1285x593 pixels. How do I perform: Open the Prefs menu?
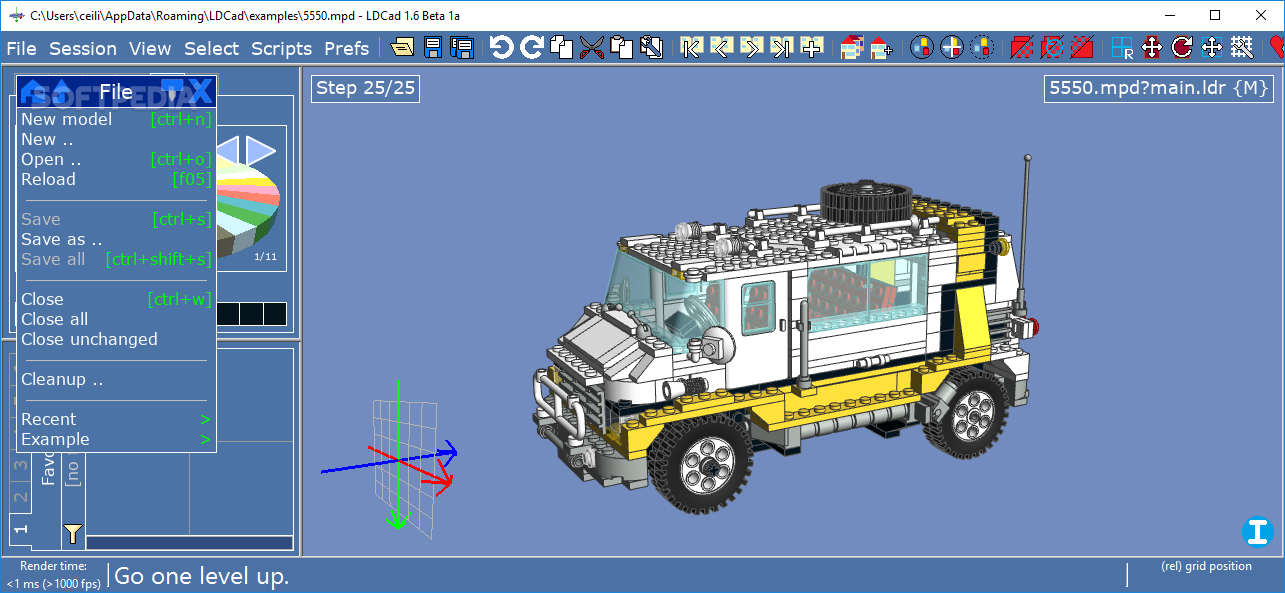(346, 48)
